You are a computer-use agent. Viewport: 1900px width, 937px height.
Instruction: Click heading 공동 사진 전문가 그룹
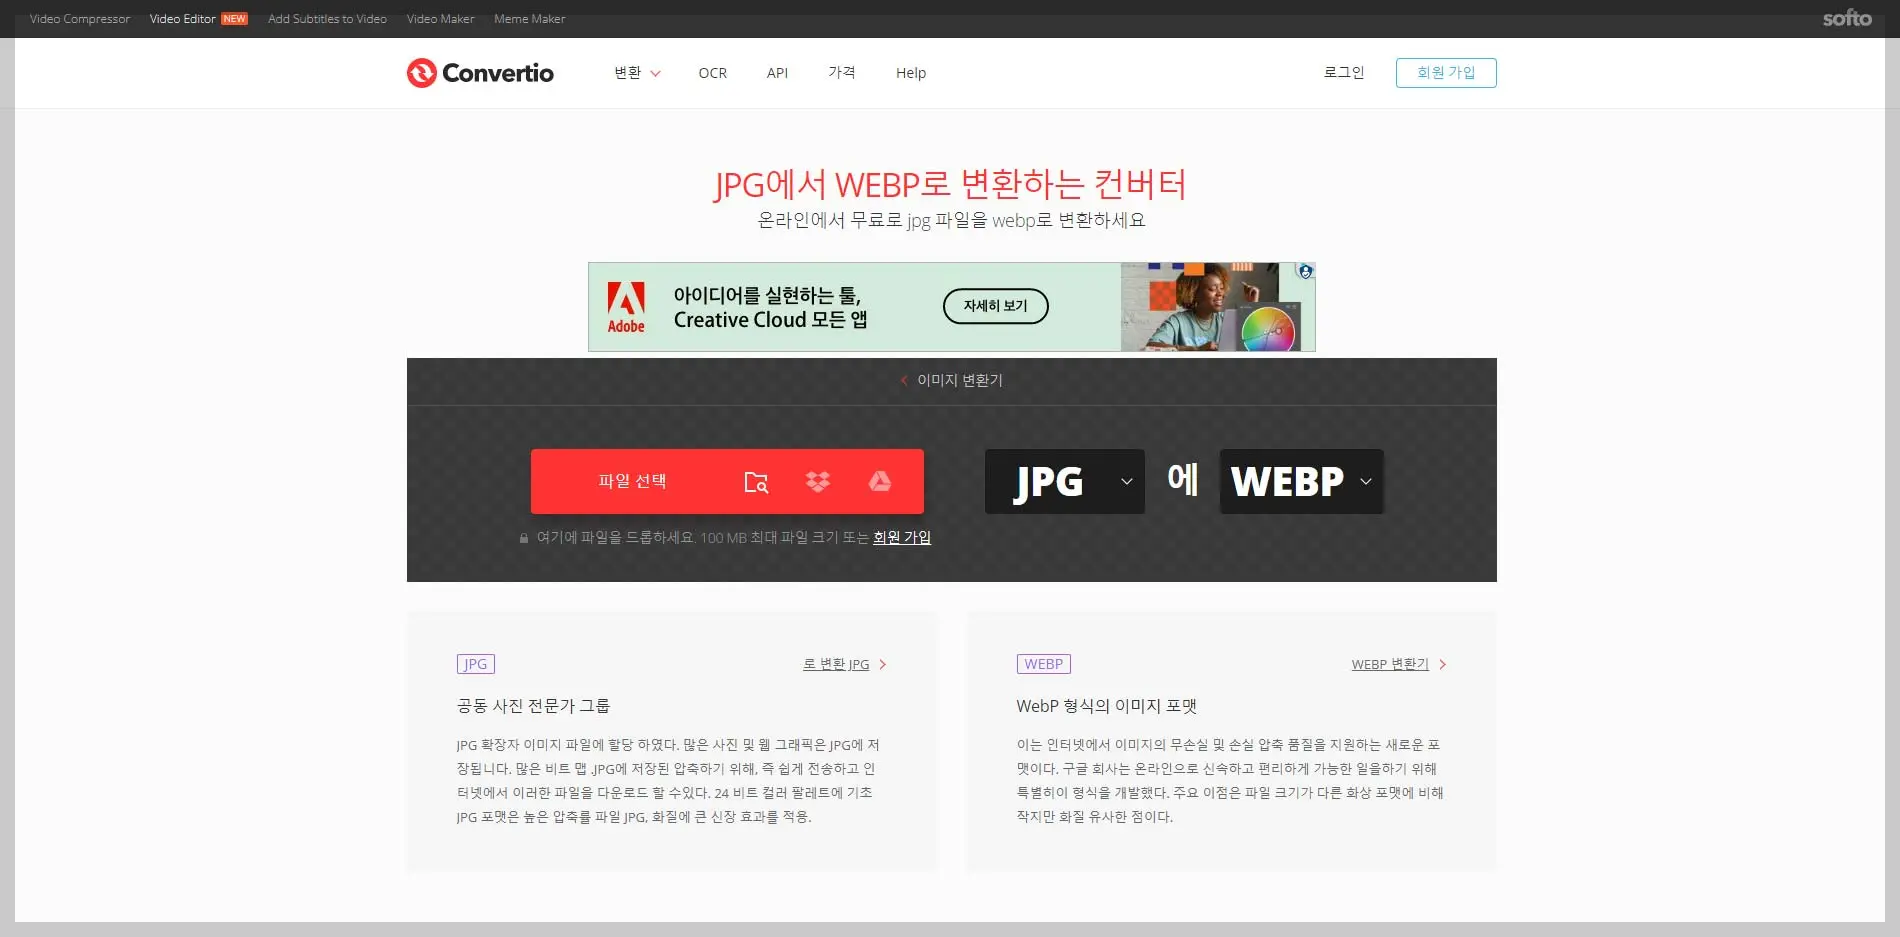(533, 706)
